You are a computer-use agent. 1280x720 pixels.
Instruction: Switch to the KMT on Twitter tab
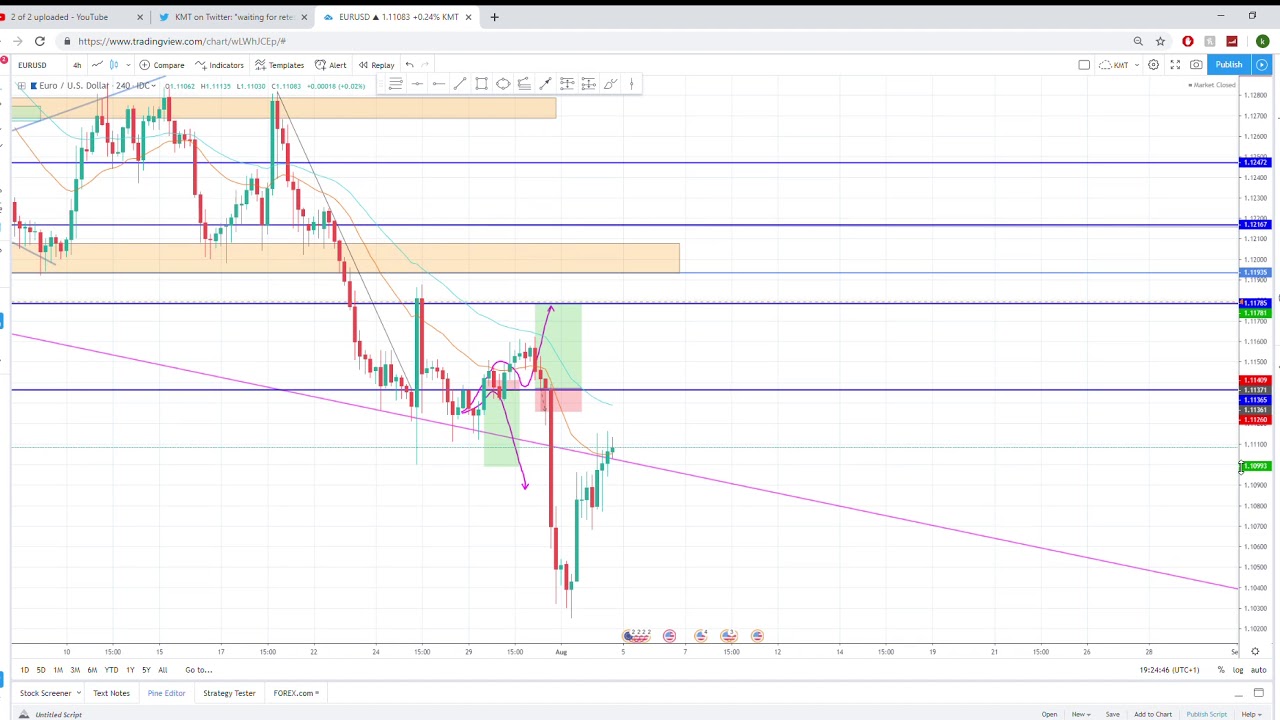click(233, 17)
